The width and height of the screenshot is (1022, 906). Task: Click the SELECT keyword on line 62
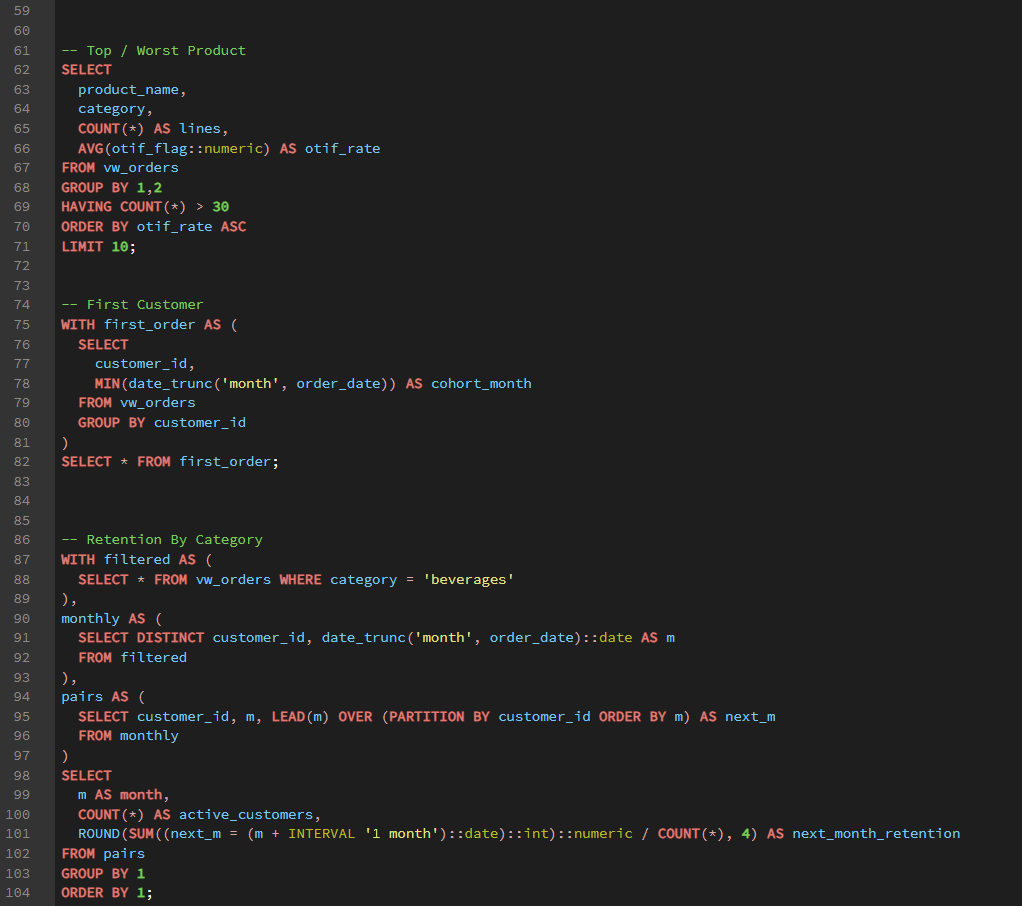pos(85,69)
